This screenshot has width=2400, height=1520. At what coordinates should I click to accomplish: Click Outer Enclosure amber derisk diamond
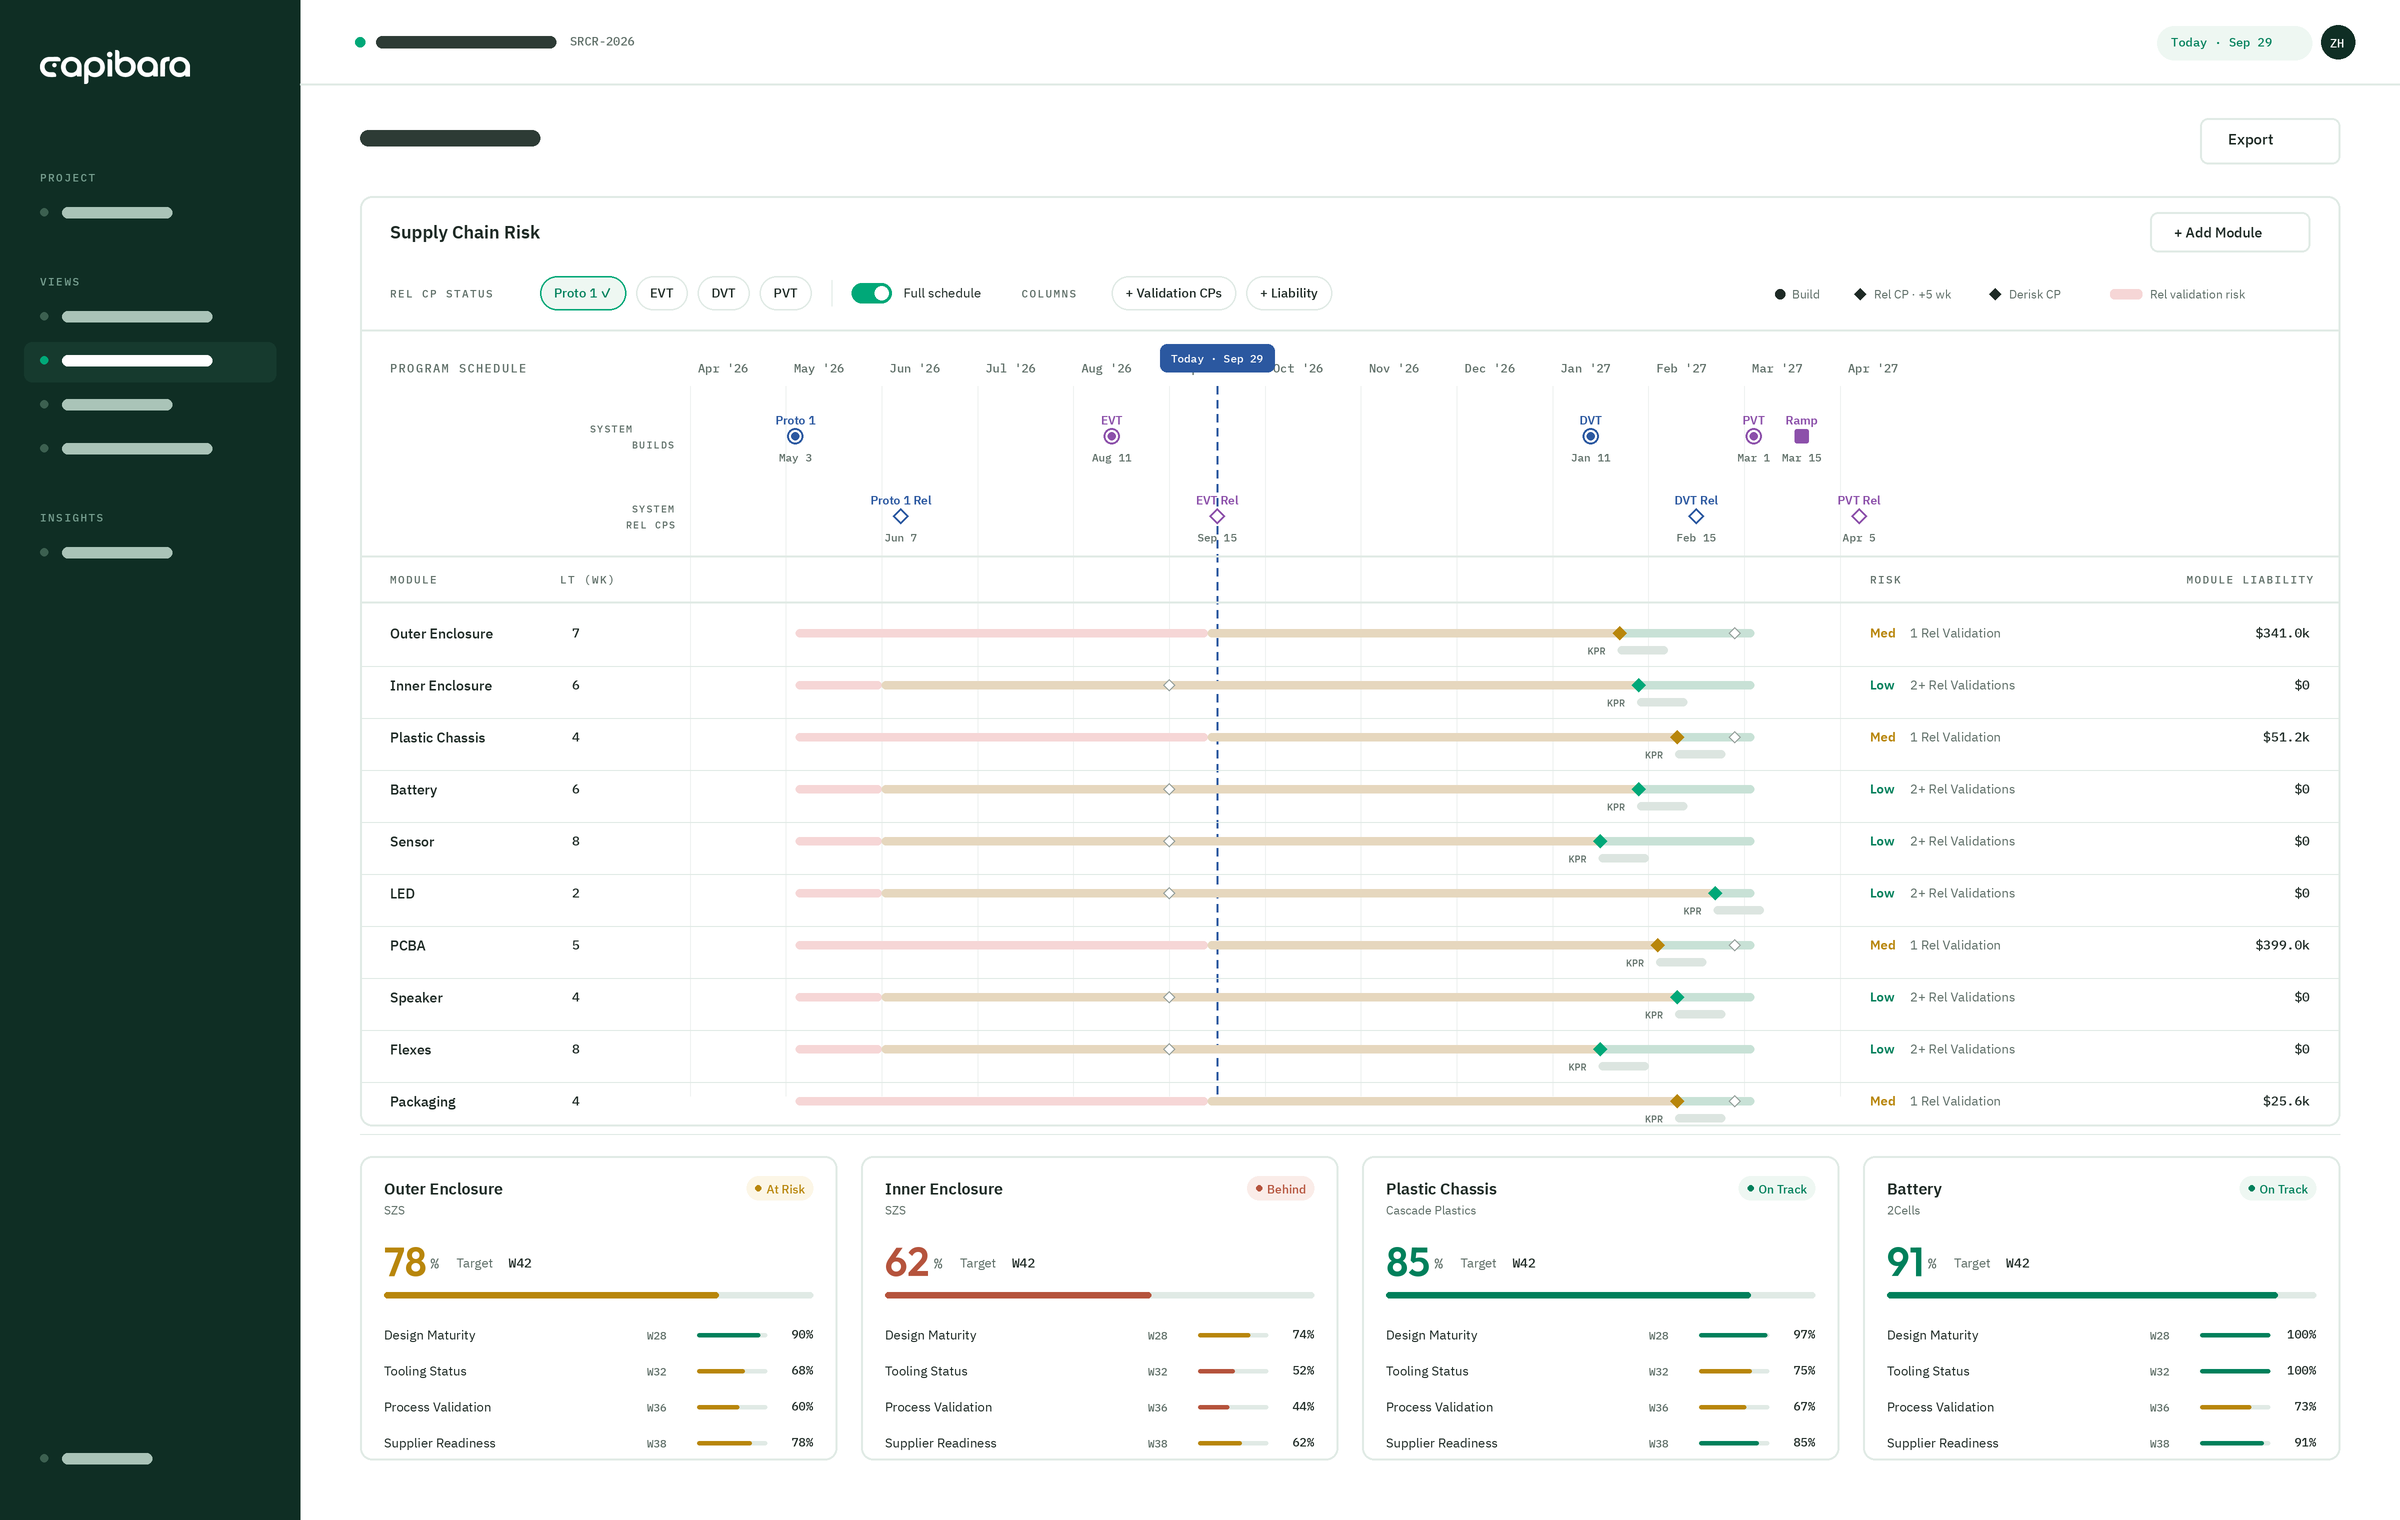tap(1619, 633)
